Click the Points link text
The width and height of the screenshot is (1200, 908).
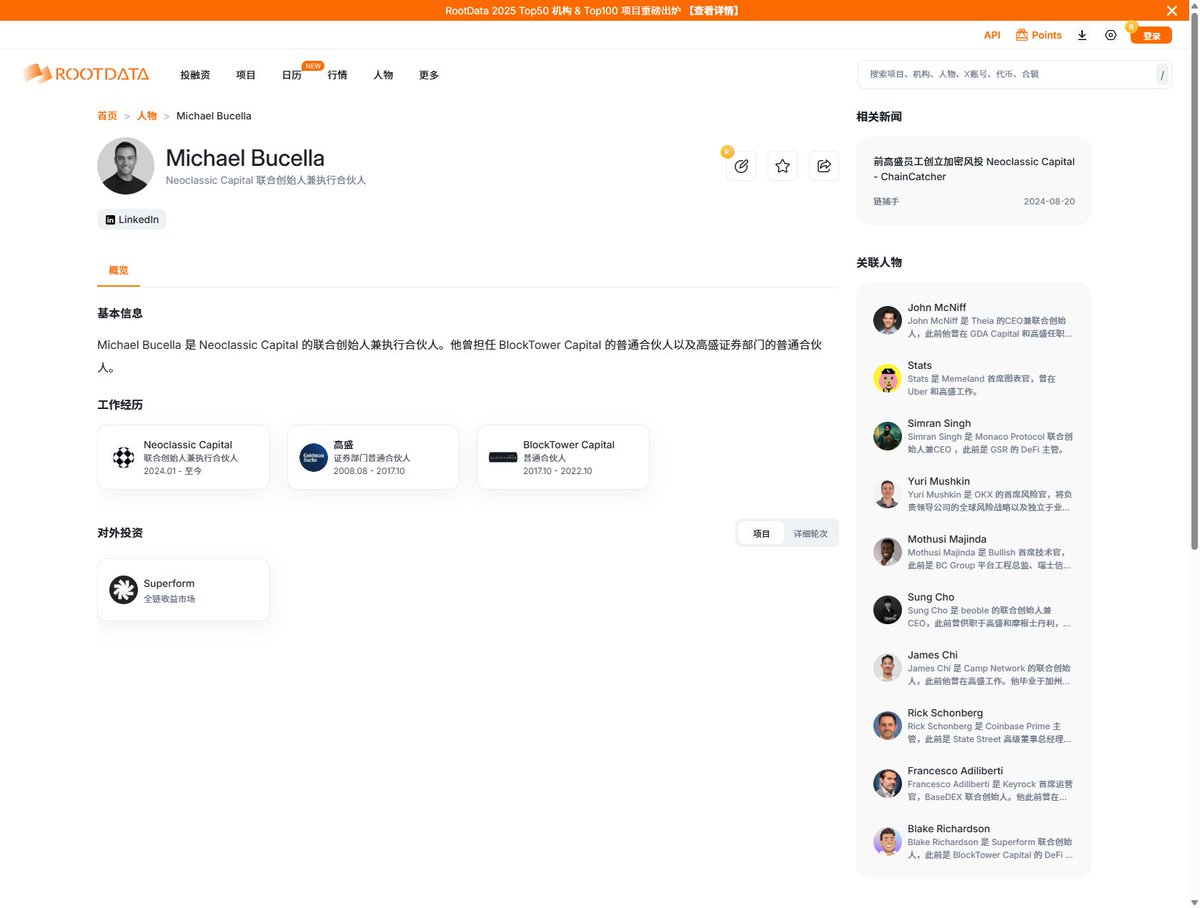click(1047, 35)
